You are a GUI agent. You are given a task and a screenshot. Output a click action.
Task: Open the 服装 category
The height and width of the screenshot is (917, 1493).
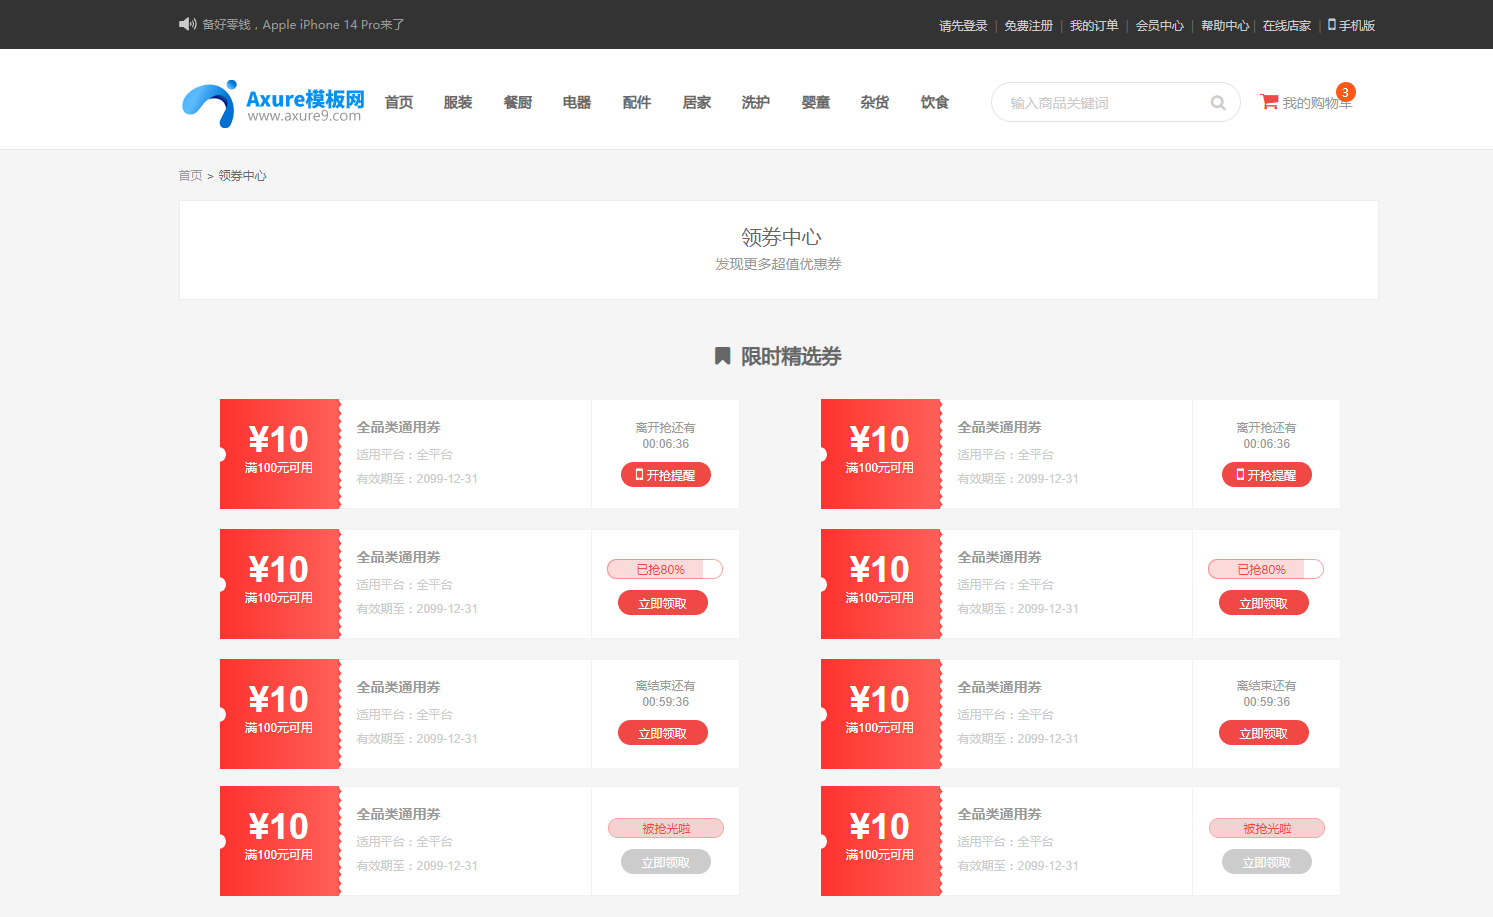458,102
